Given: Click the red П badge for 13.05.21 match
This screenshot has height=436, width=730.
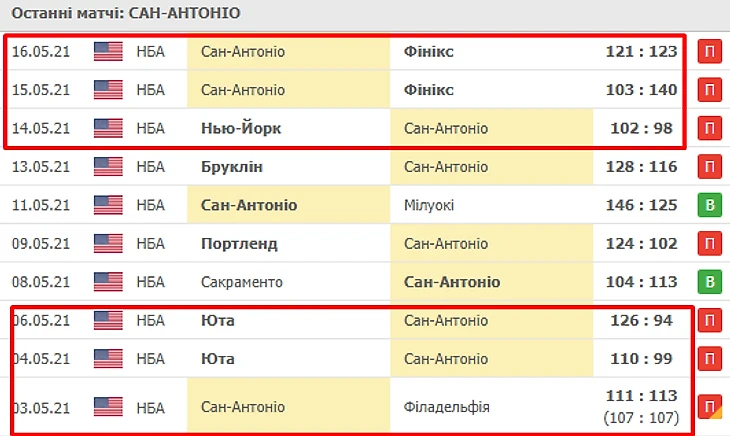Looking at the screenshot, I should click(x=709, y=167).
